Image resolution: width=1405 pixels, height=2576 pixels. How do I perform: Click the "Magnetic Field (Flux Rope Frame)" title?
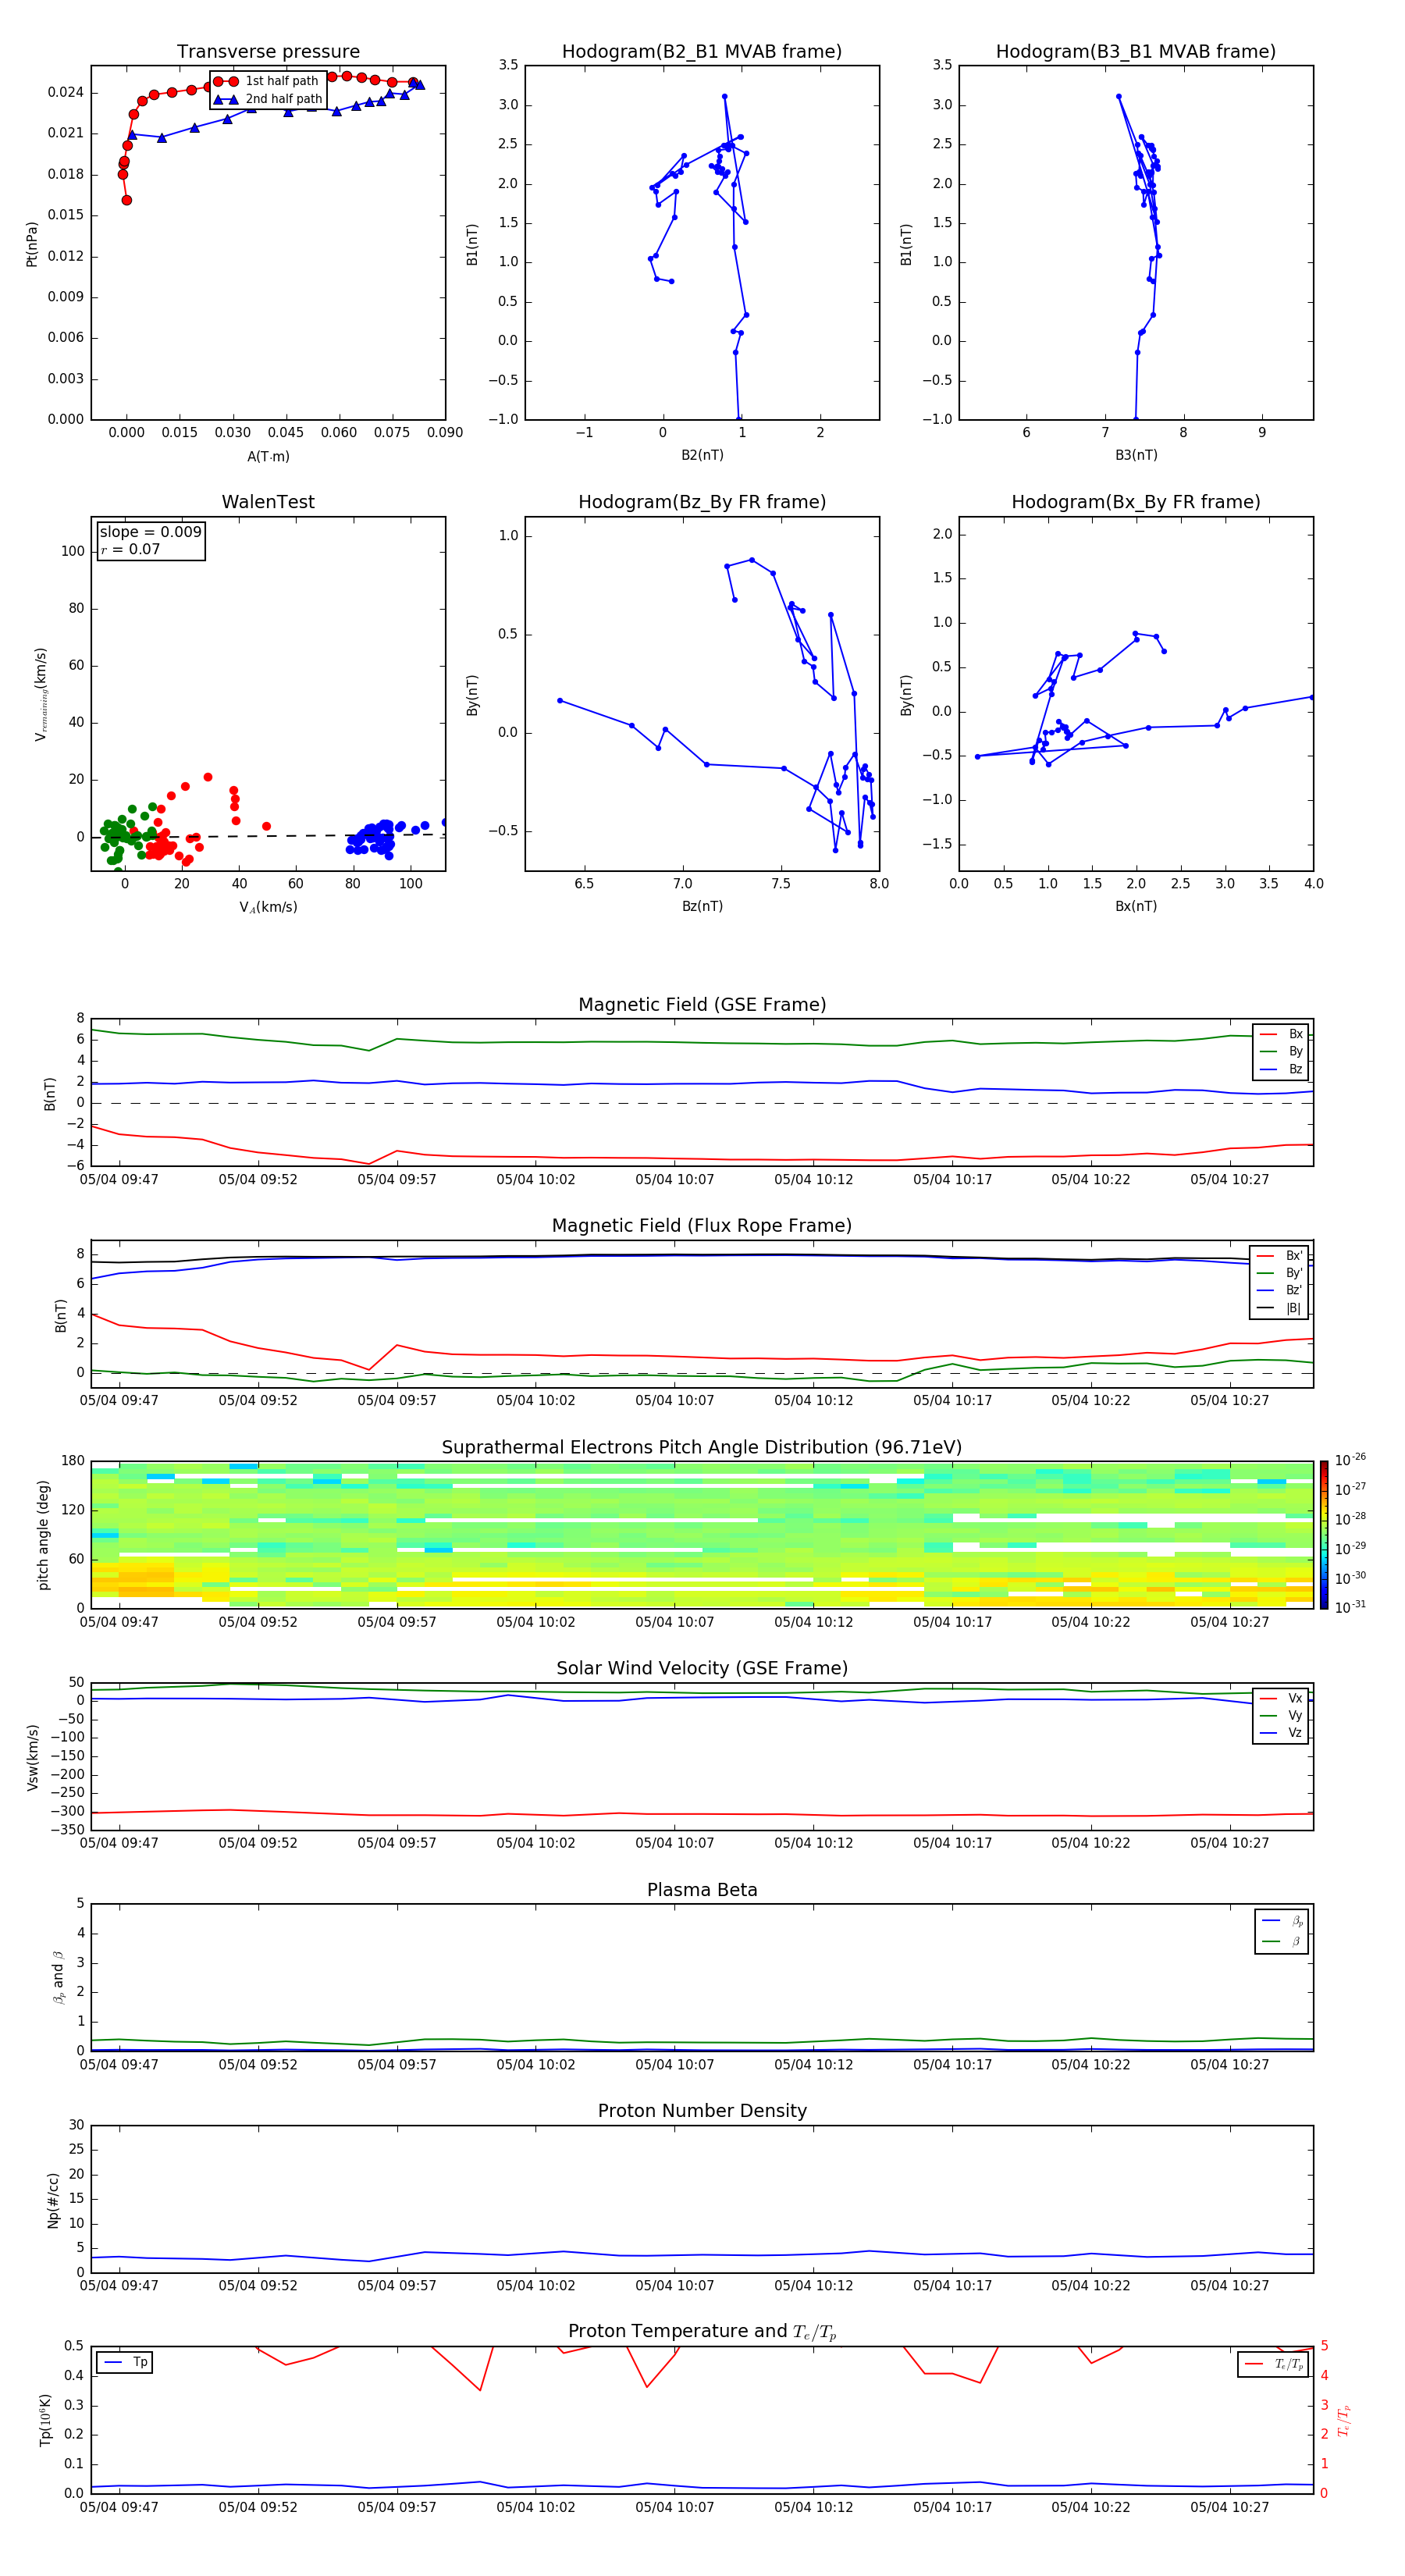702,1226
